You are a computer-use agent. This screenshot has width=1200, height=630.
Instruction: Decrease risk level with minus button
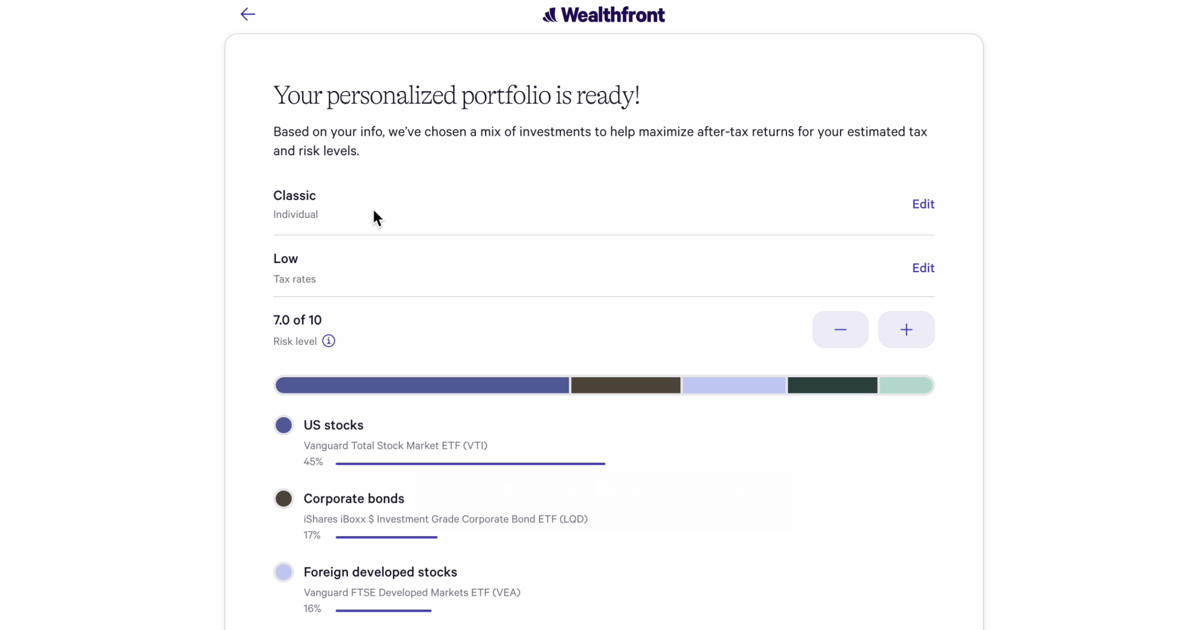point(840,330)
